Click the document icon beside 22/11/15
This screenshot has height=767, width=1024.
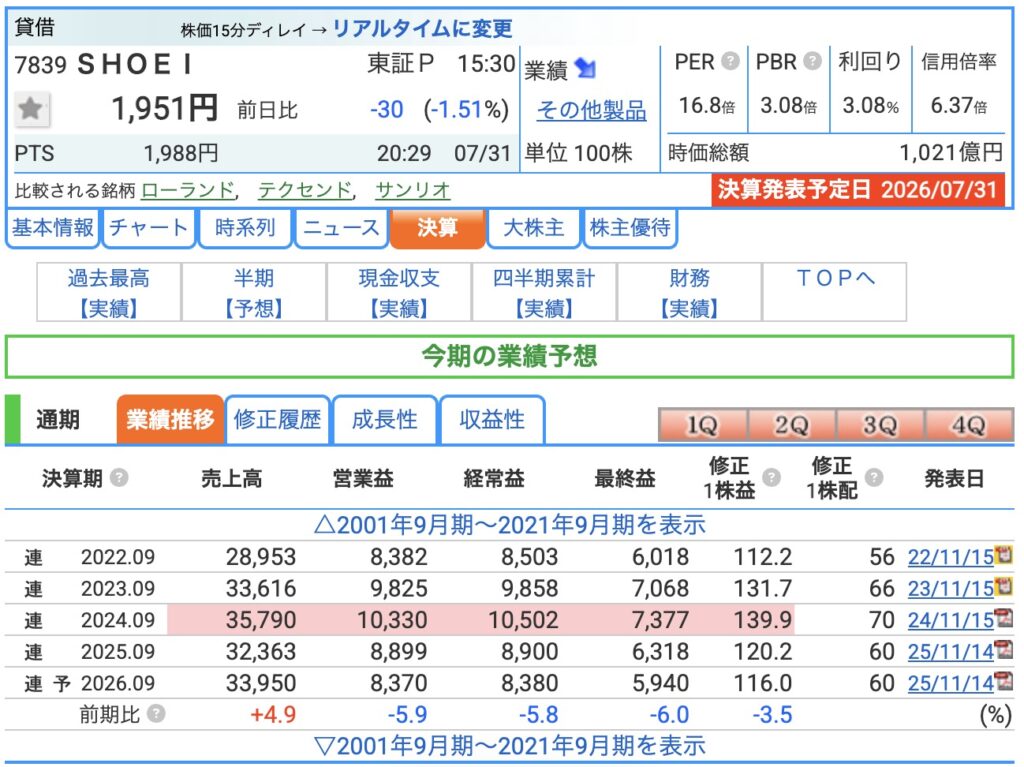1004,555
